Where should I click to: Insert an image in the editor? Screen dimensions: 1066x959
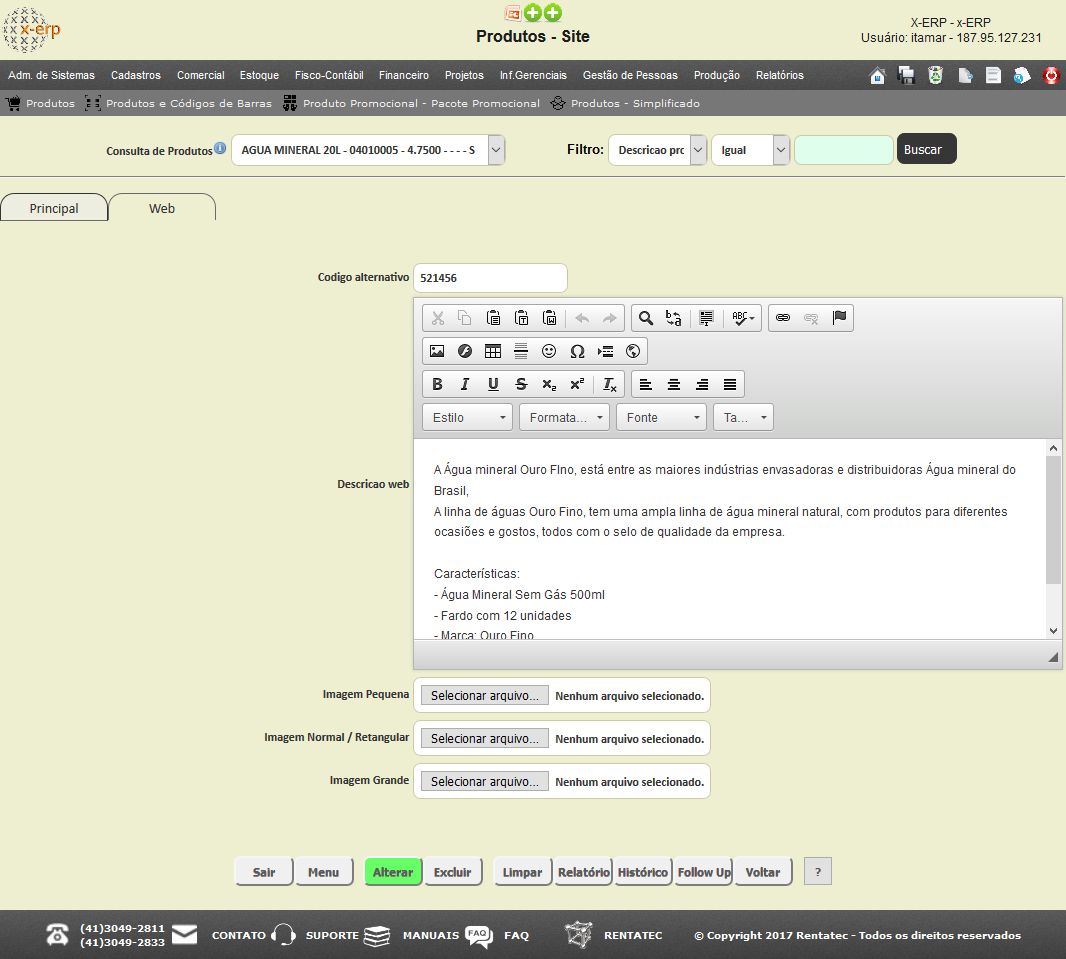click(x=437, y=351)
